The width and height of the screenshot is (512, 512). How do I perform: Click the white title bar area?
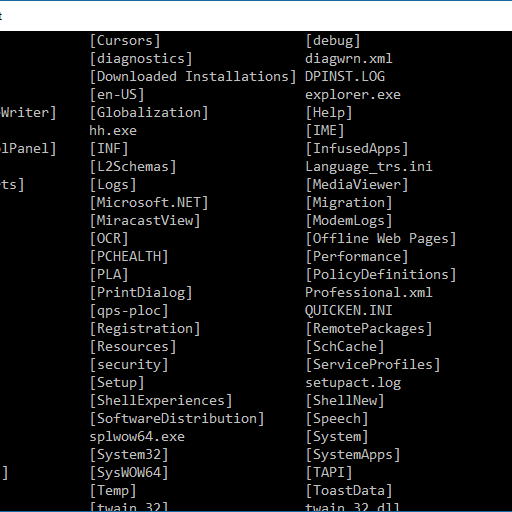pyautogui.click(x=256, y=16)
